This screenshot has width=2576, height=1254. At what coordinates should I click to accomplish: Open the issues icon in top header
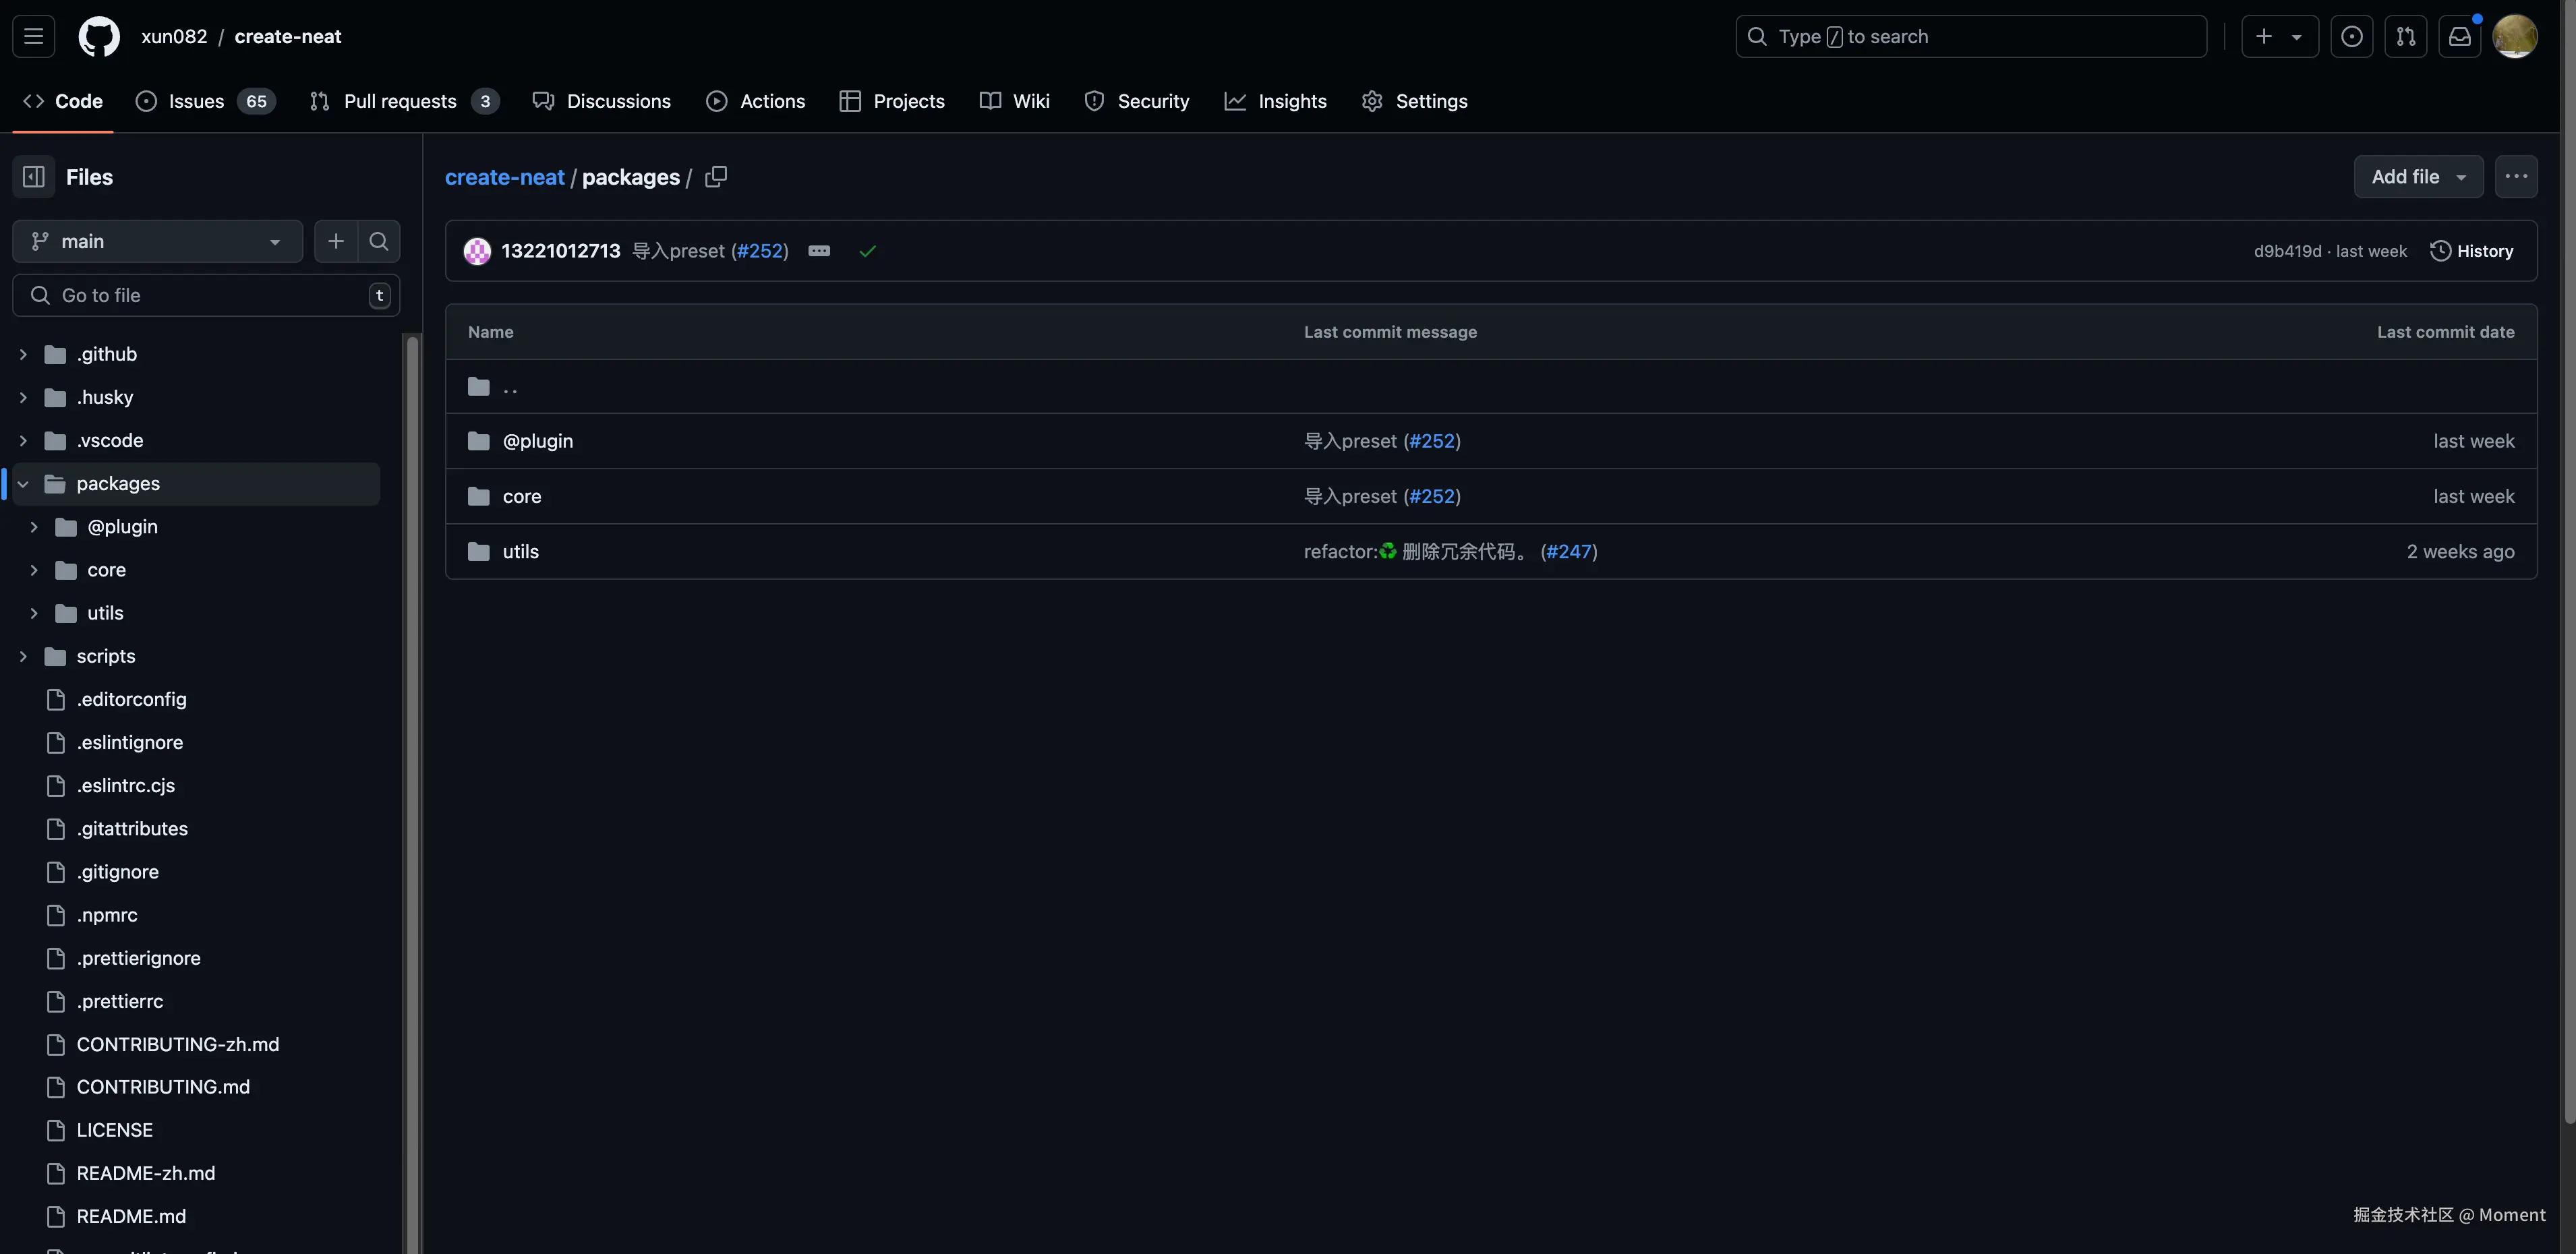2351,37
